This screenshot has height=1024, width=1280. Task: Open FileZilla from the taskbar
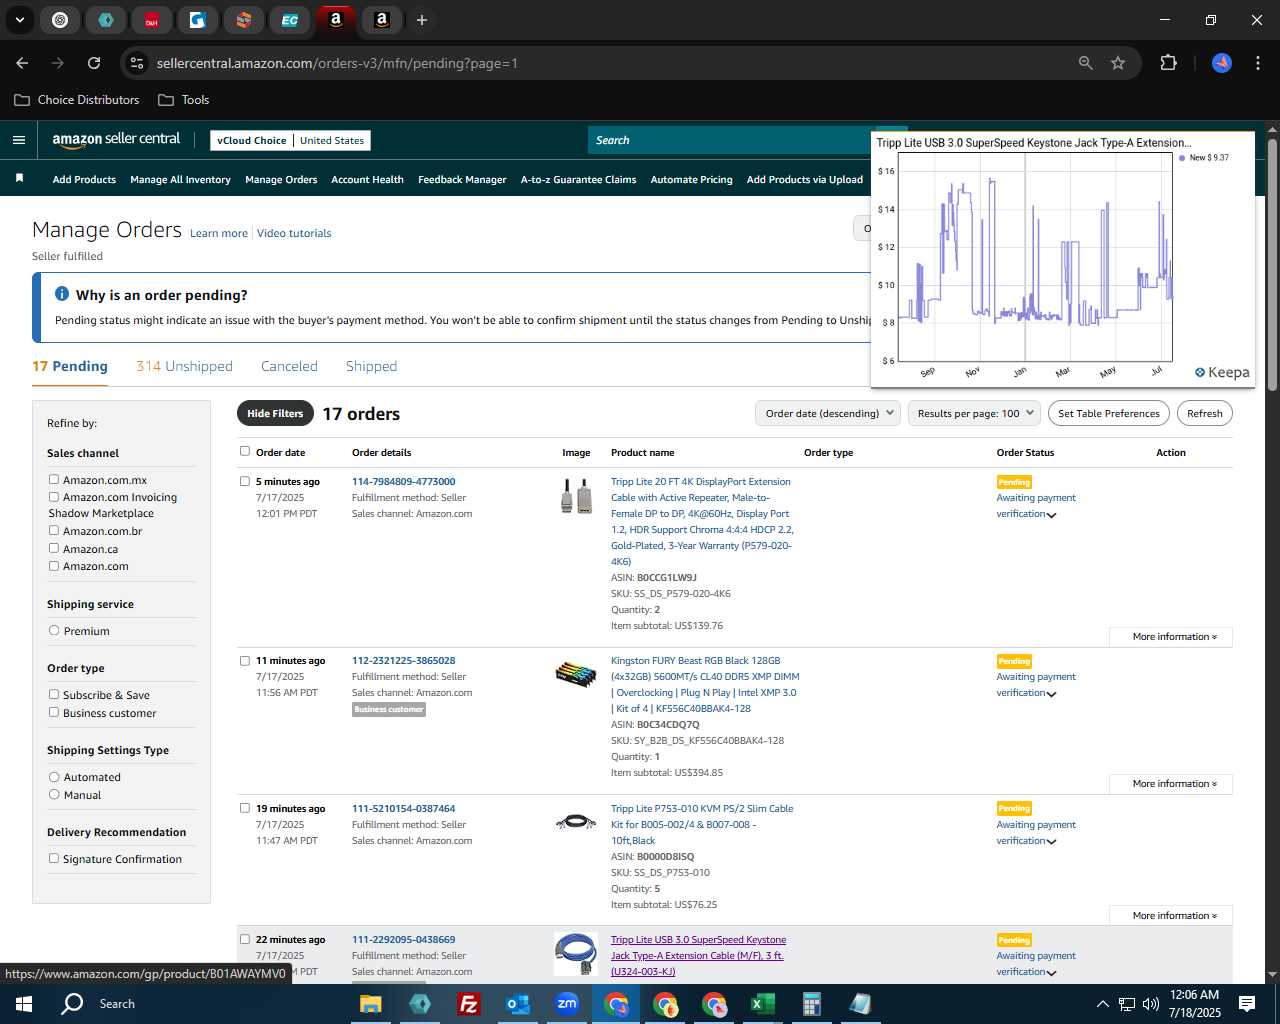pos(468,1004)
